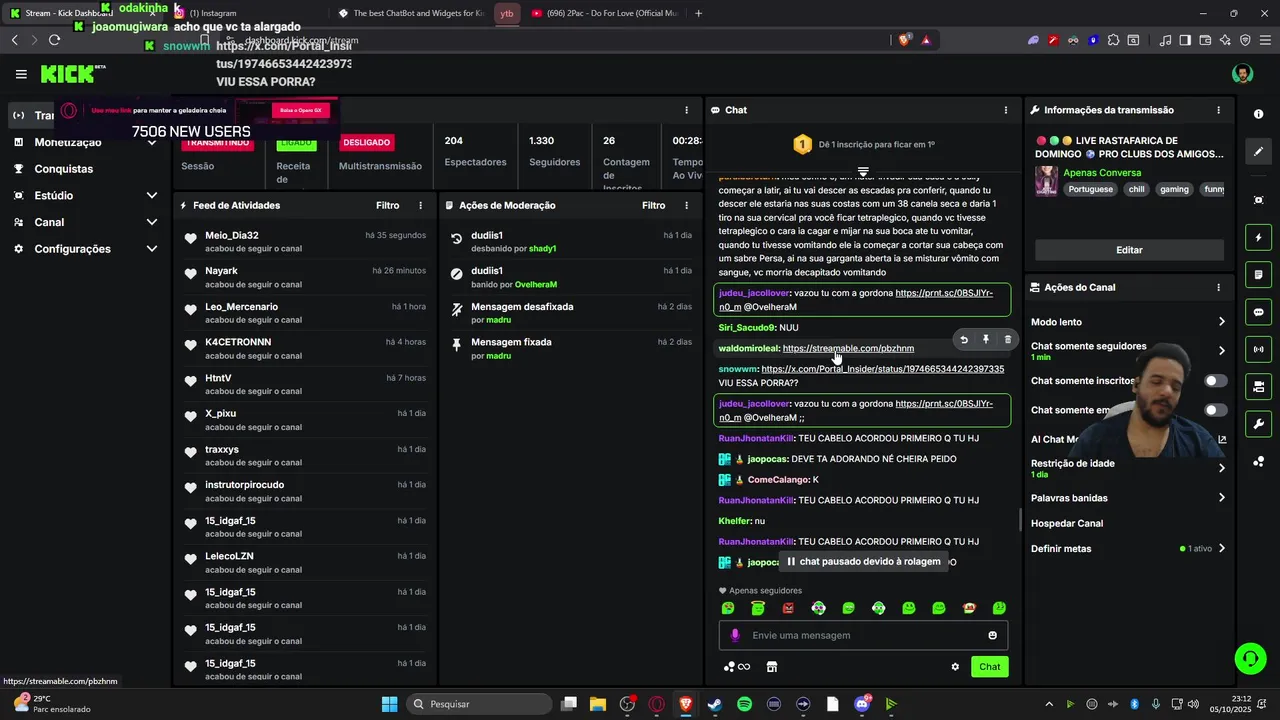Open the user avatar menu
Image resolution: width=1280 pixels, height=720 pixels.
tap(1242, 74)
